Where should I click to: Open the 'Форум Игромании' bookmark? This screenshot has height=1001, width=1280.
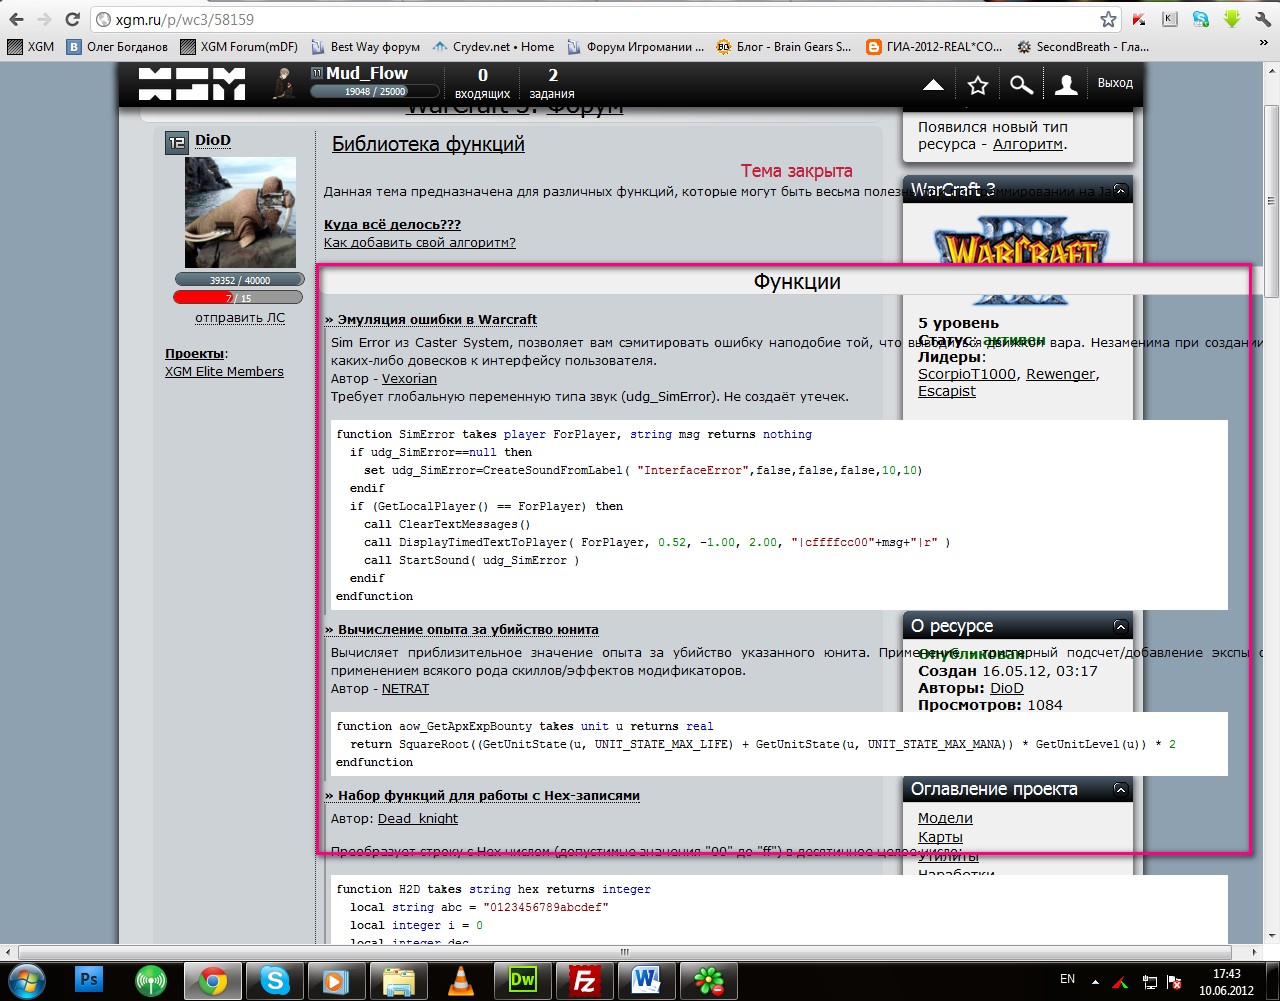[x=635, y=46]
